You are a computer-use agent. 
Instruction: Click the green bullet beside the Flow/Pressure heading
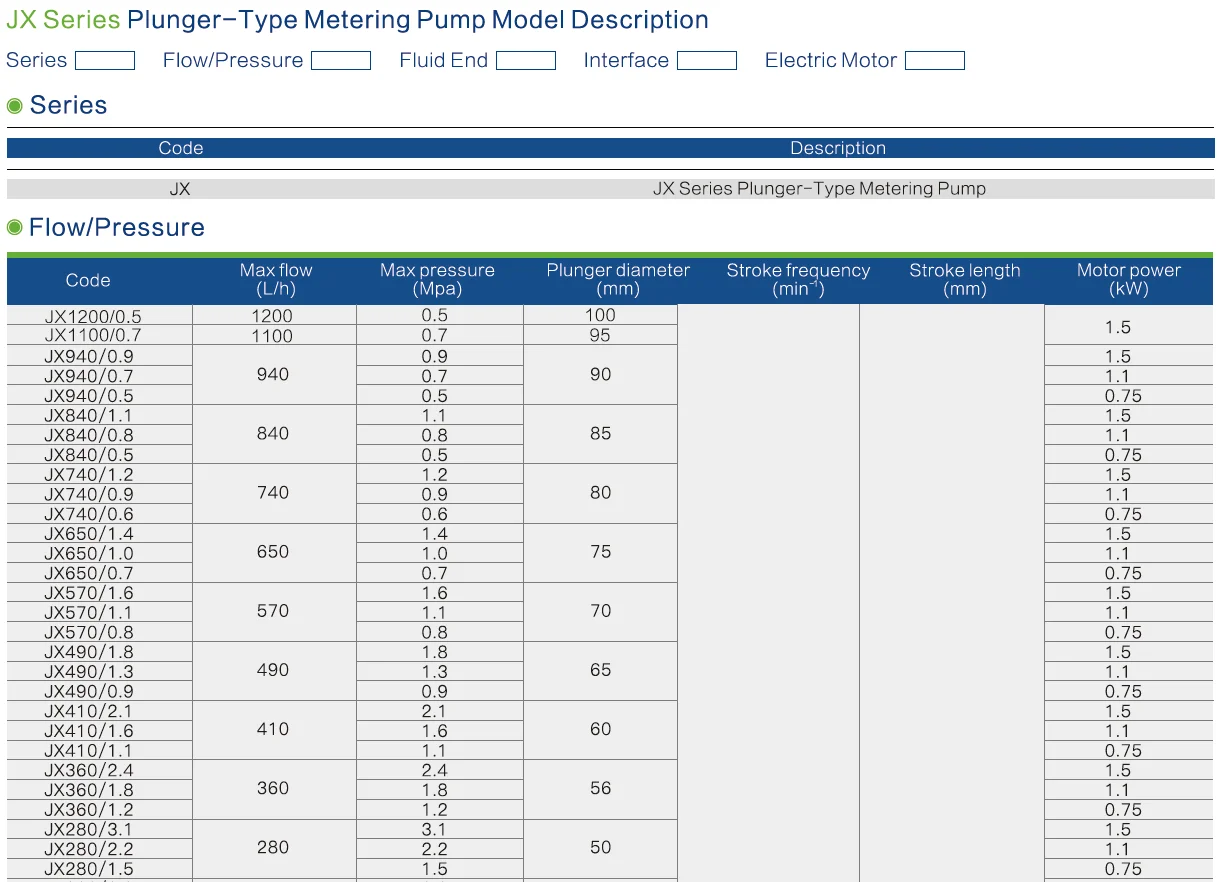pos(15,228)
